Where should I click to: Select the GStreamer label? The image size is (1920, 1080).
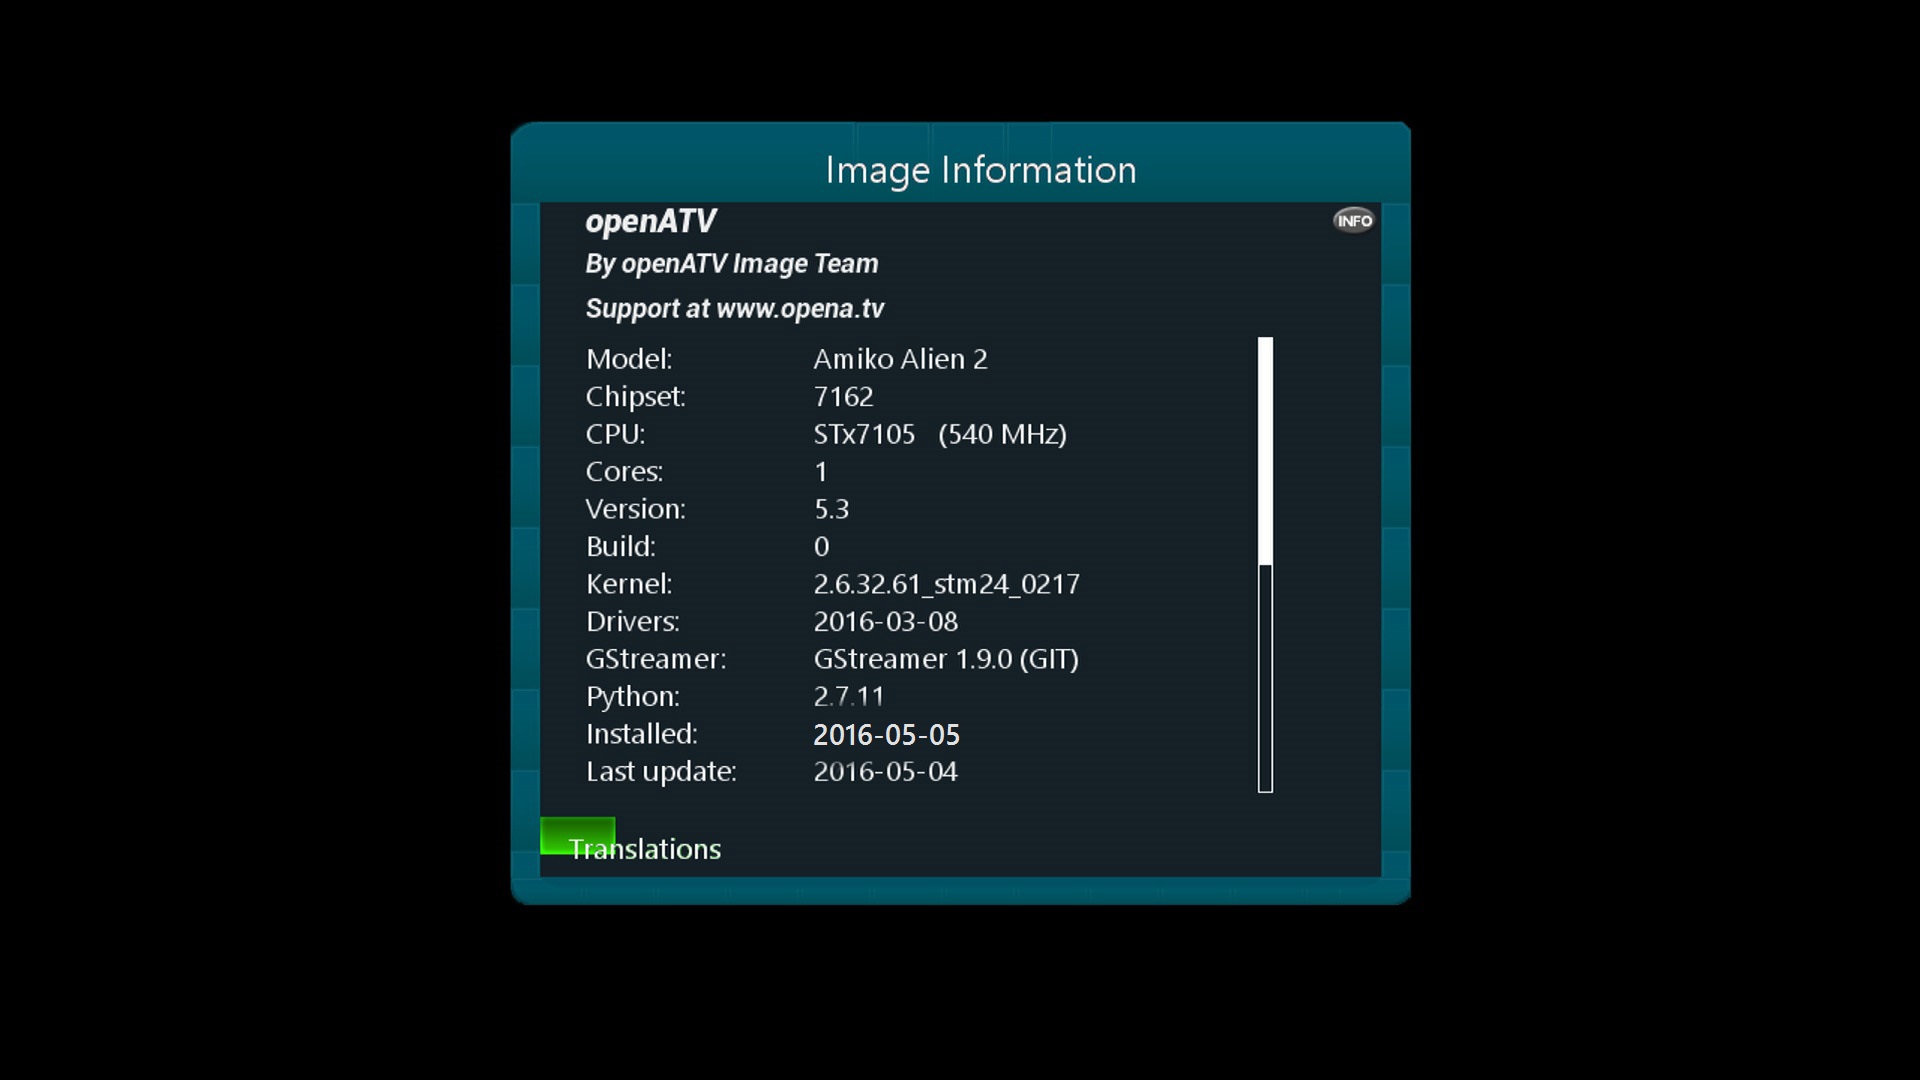pos(655,659)
